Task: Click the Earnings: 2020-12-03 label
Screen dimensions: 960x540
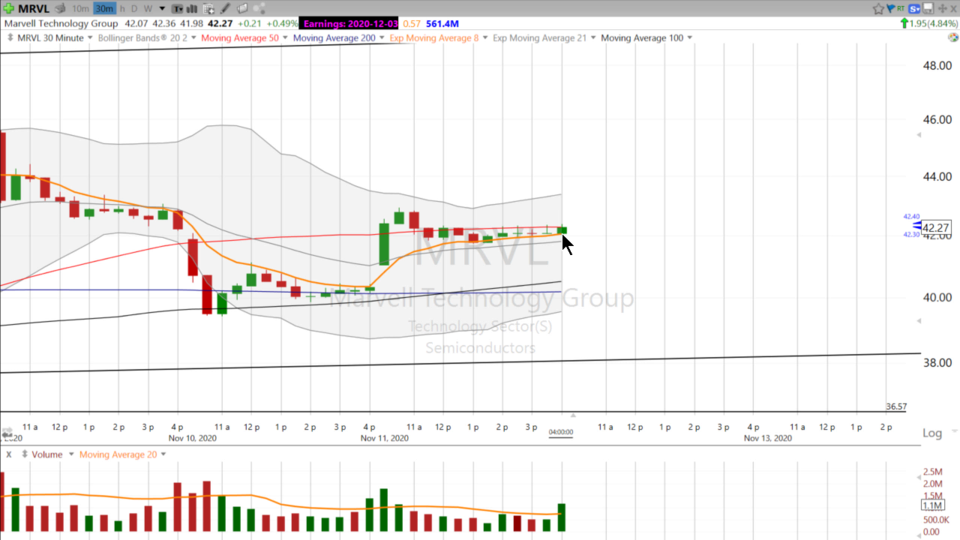Action: pyautogui.click(x=350, y=23)
